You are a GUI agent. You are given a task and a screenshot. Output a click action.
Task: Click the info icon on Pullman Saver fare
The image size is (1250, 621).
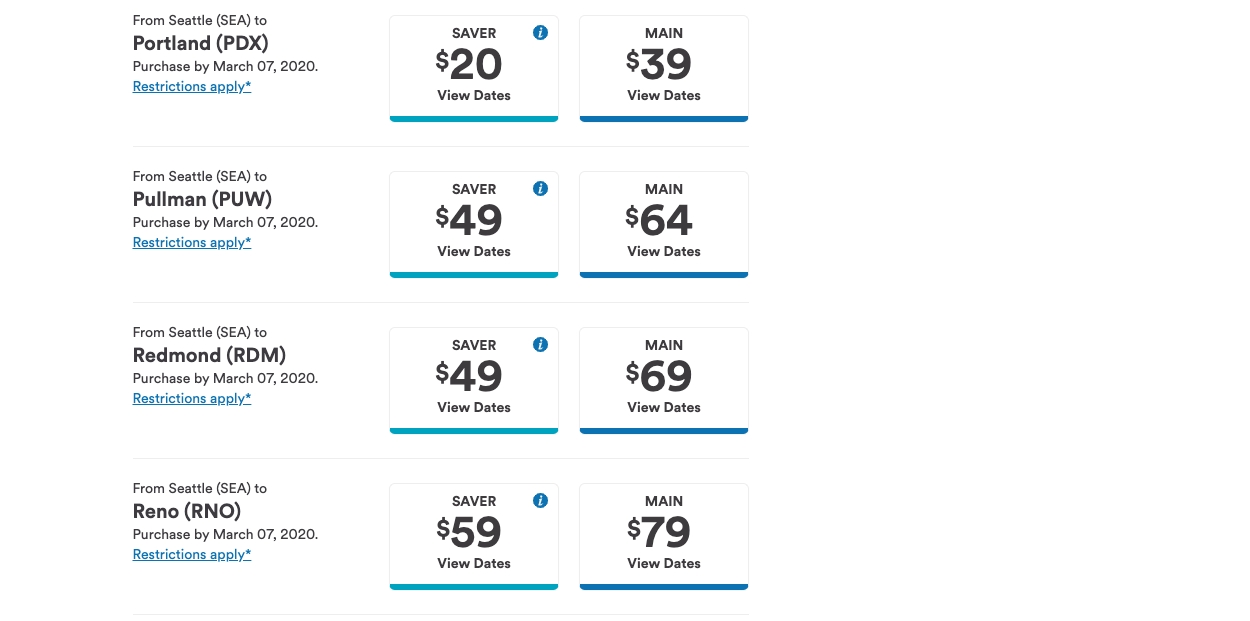(540, 189)
